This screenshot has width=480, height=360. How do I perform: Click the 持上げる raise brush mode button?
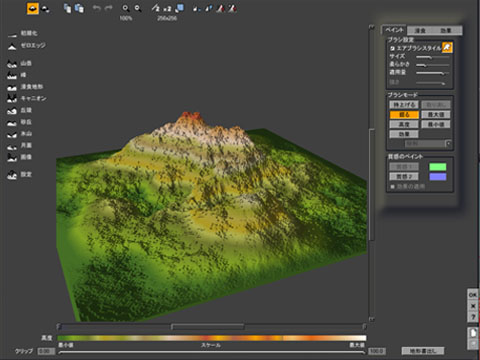tap(404, 105)
